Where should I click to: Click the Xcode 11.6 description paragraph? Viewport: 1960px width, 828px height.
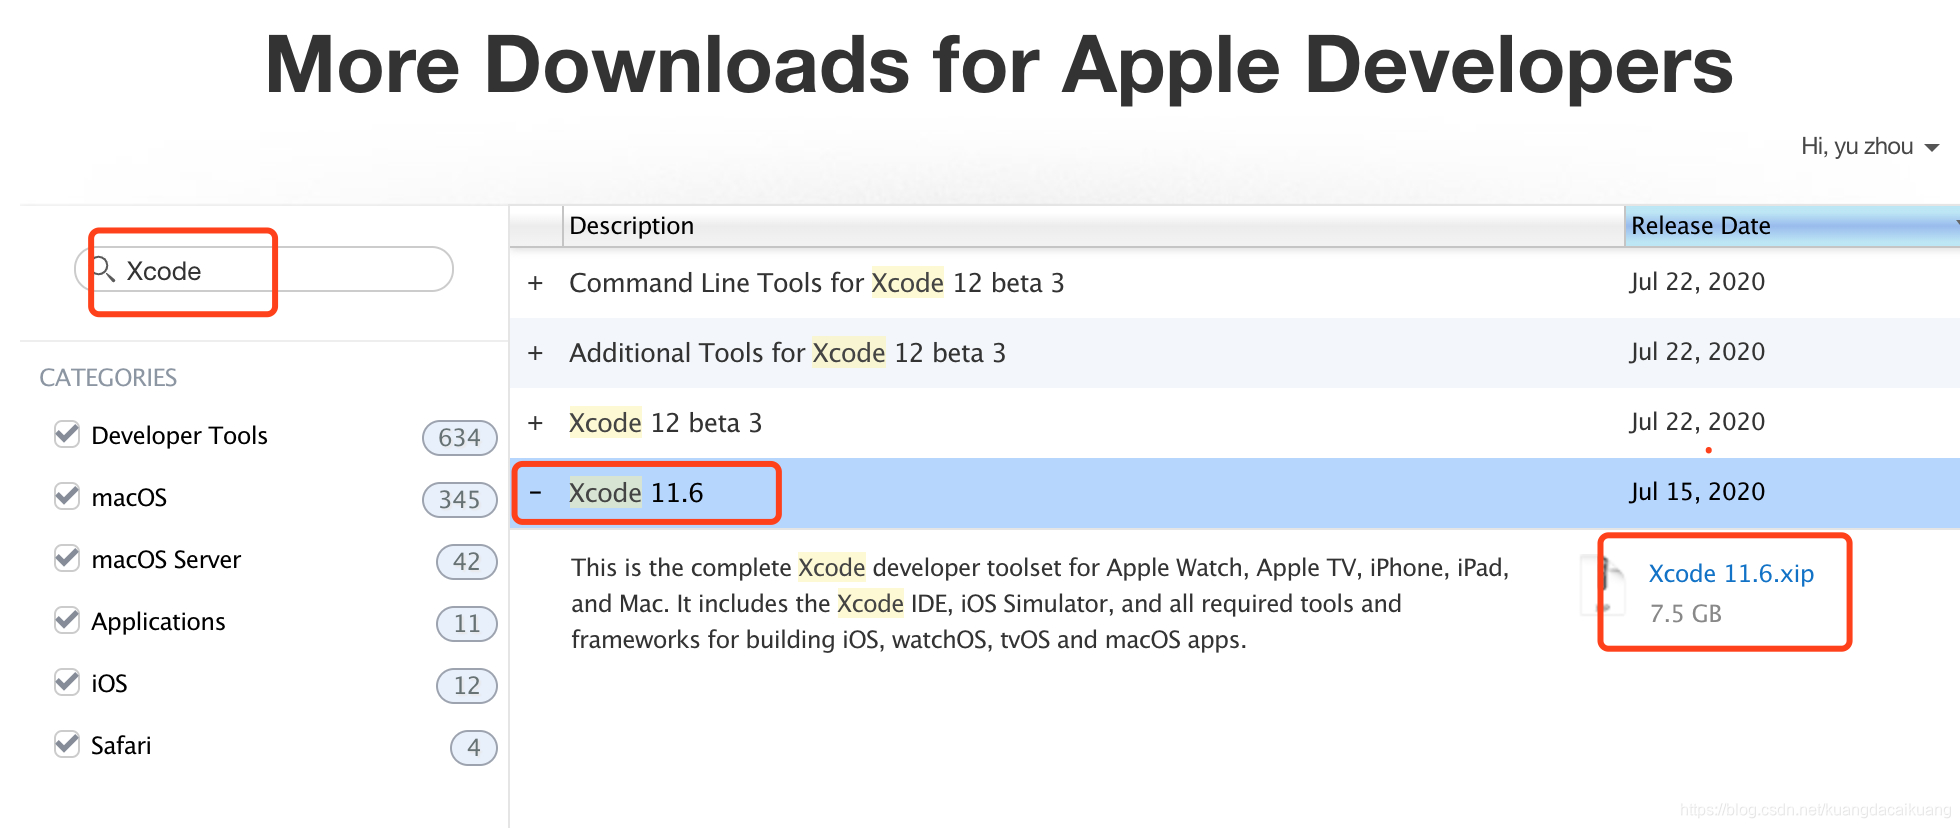point(1040,604)
